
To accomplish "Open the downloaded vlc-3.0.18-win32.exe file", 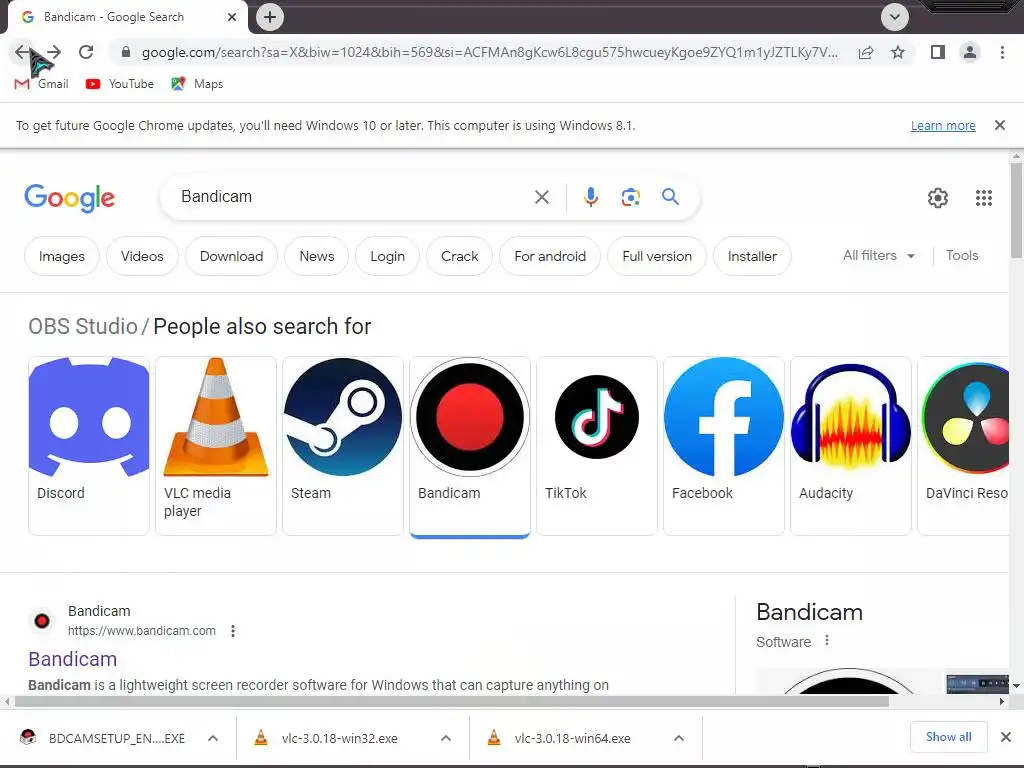I will coord(327,738).
